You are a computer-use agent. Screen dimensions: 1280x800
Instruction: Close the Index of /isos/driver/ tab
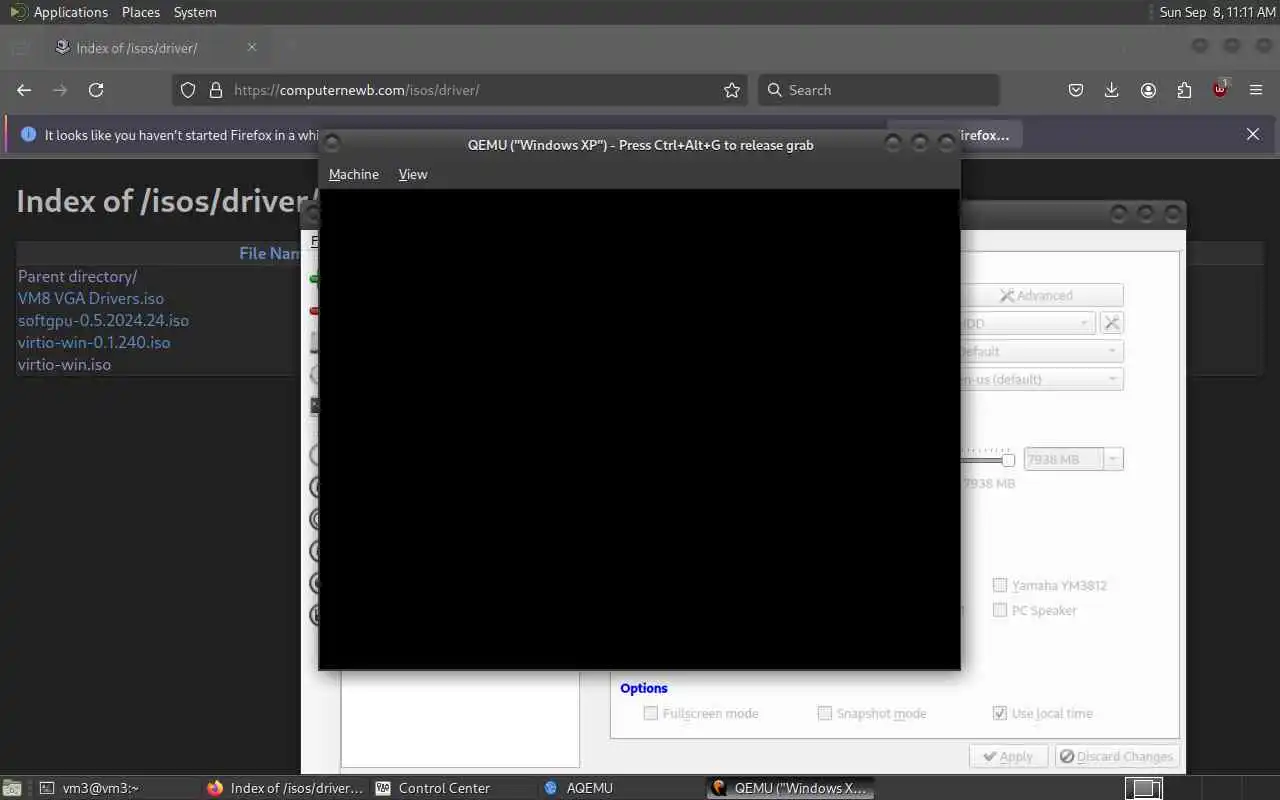(252, 47)
